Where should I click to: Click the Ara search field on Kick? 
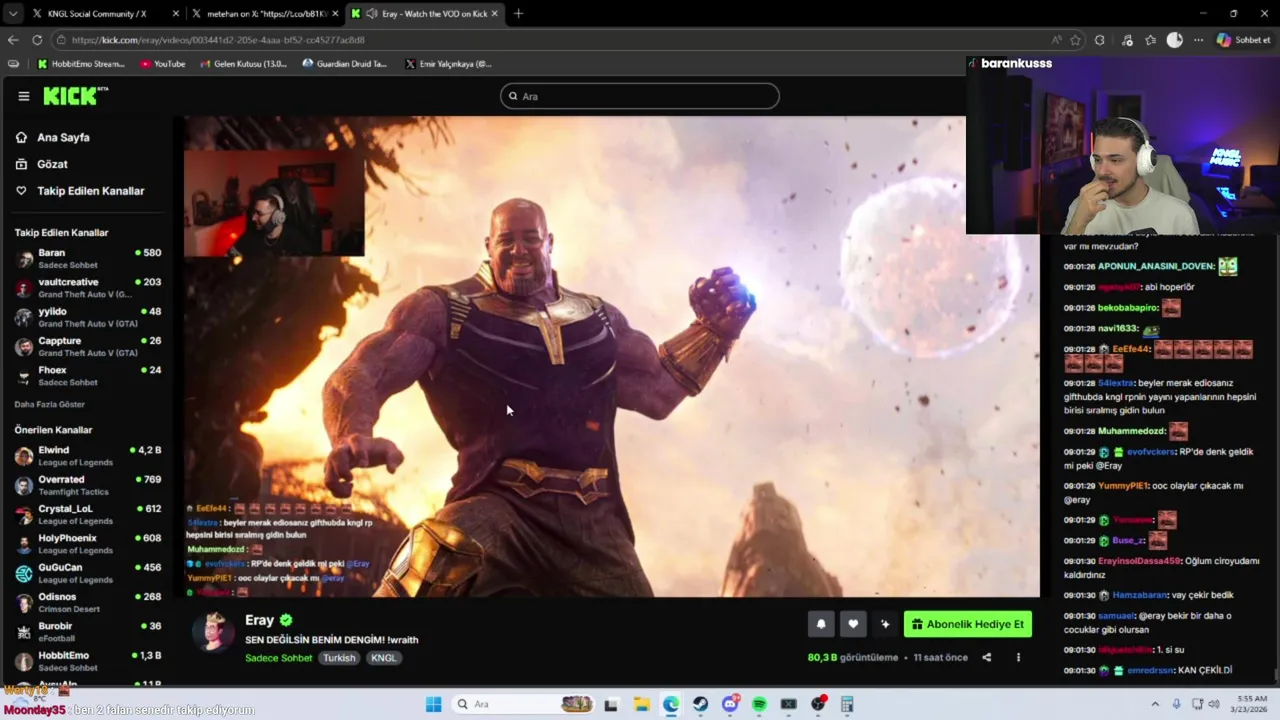click(640, 96)
